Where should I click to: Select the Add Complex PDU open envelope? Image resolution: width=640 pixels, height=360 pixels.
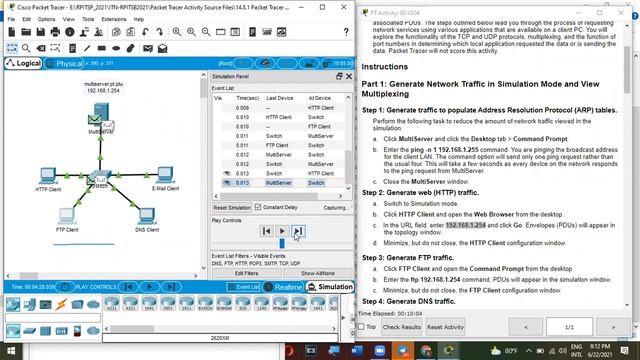[162, 48]
